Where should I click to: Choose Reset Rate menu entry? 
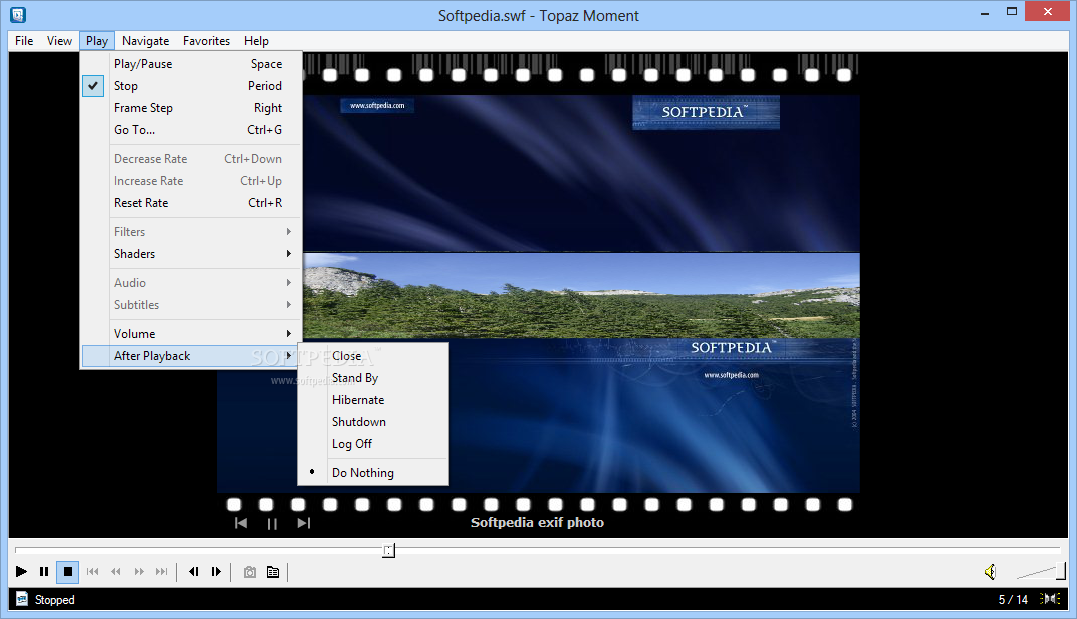tap(192, 203)
